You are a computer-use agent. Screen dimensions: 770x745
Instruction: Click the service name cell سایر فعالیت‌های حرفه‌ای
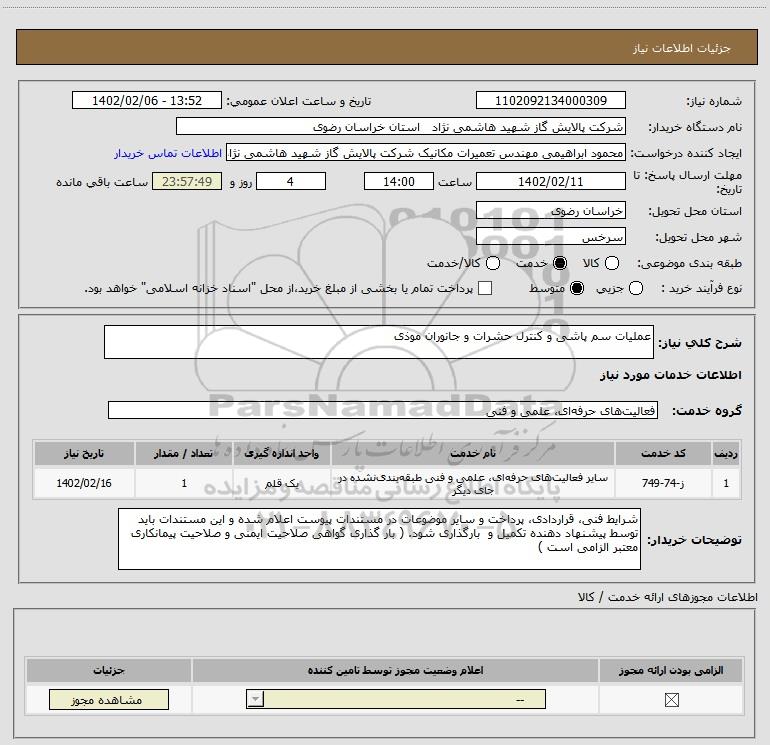473,484
